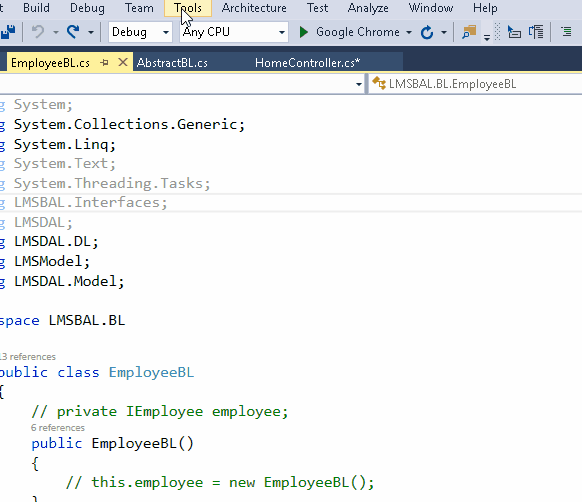This screenshot has width=582, height=502.
Task: Open the refresh options dropdown arrow
Action: pos(444,33)
